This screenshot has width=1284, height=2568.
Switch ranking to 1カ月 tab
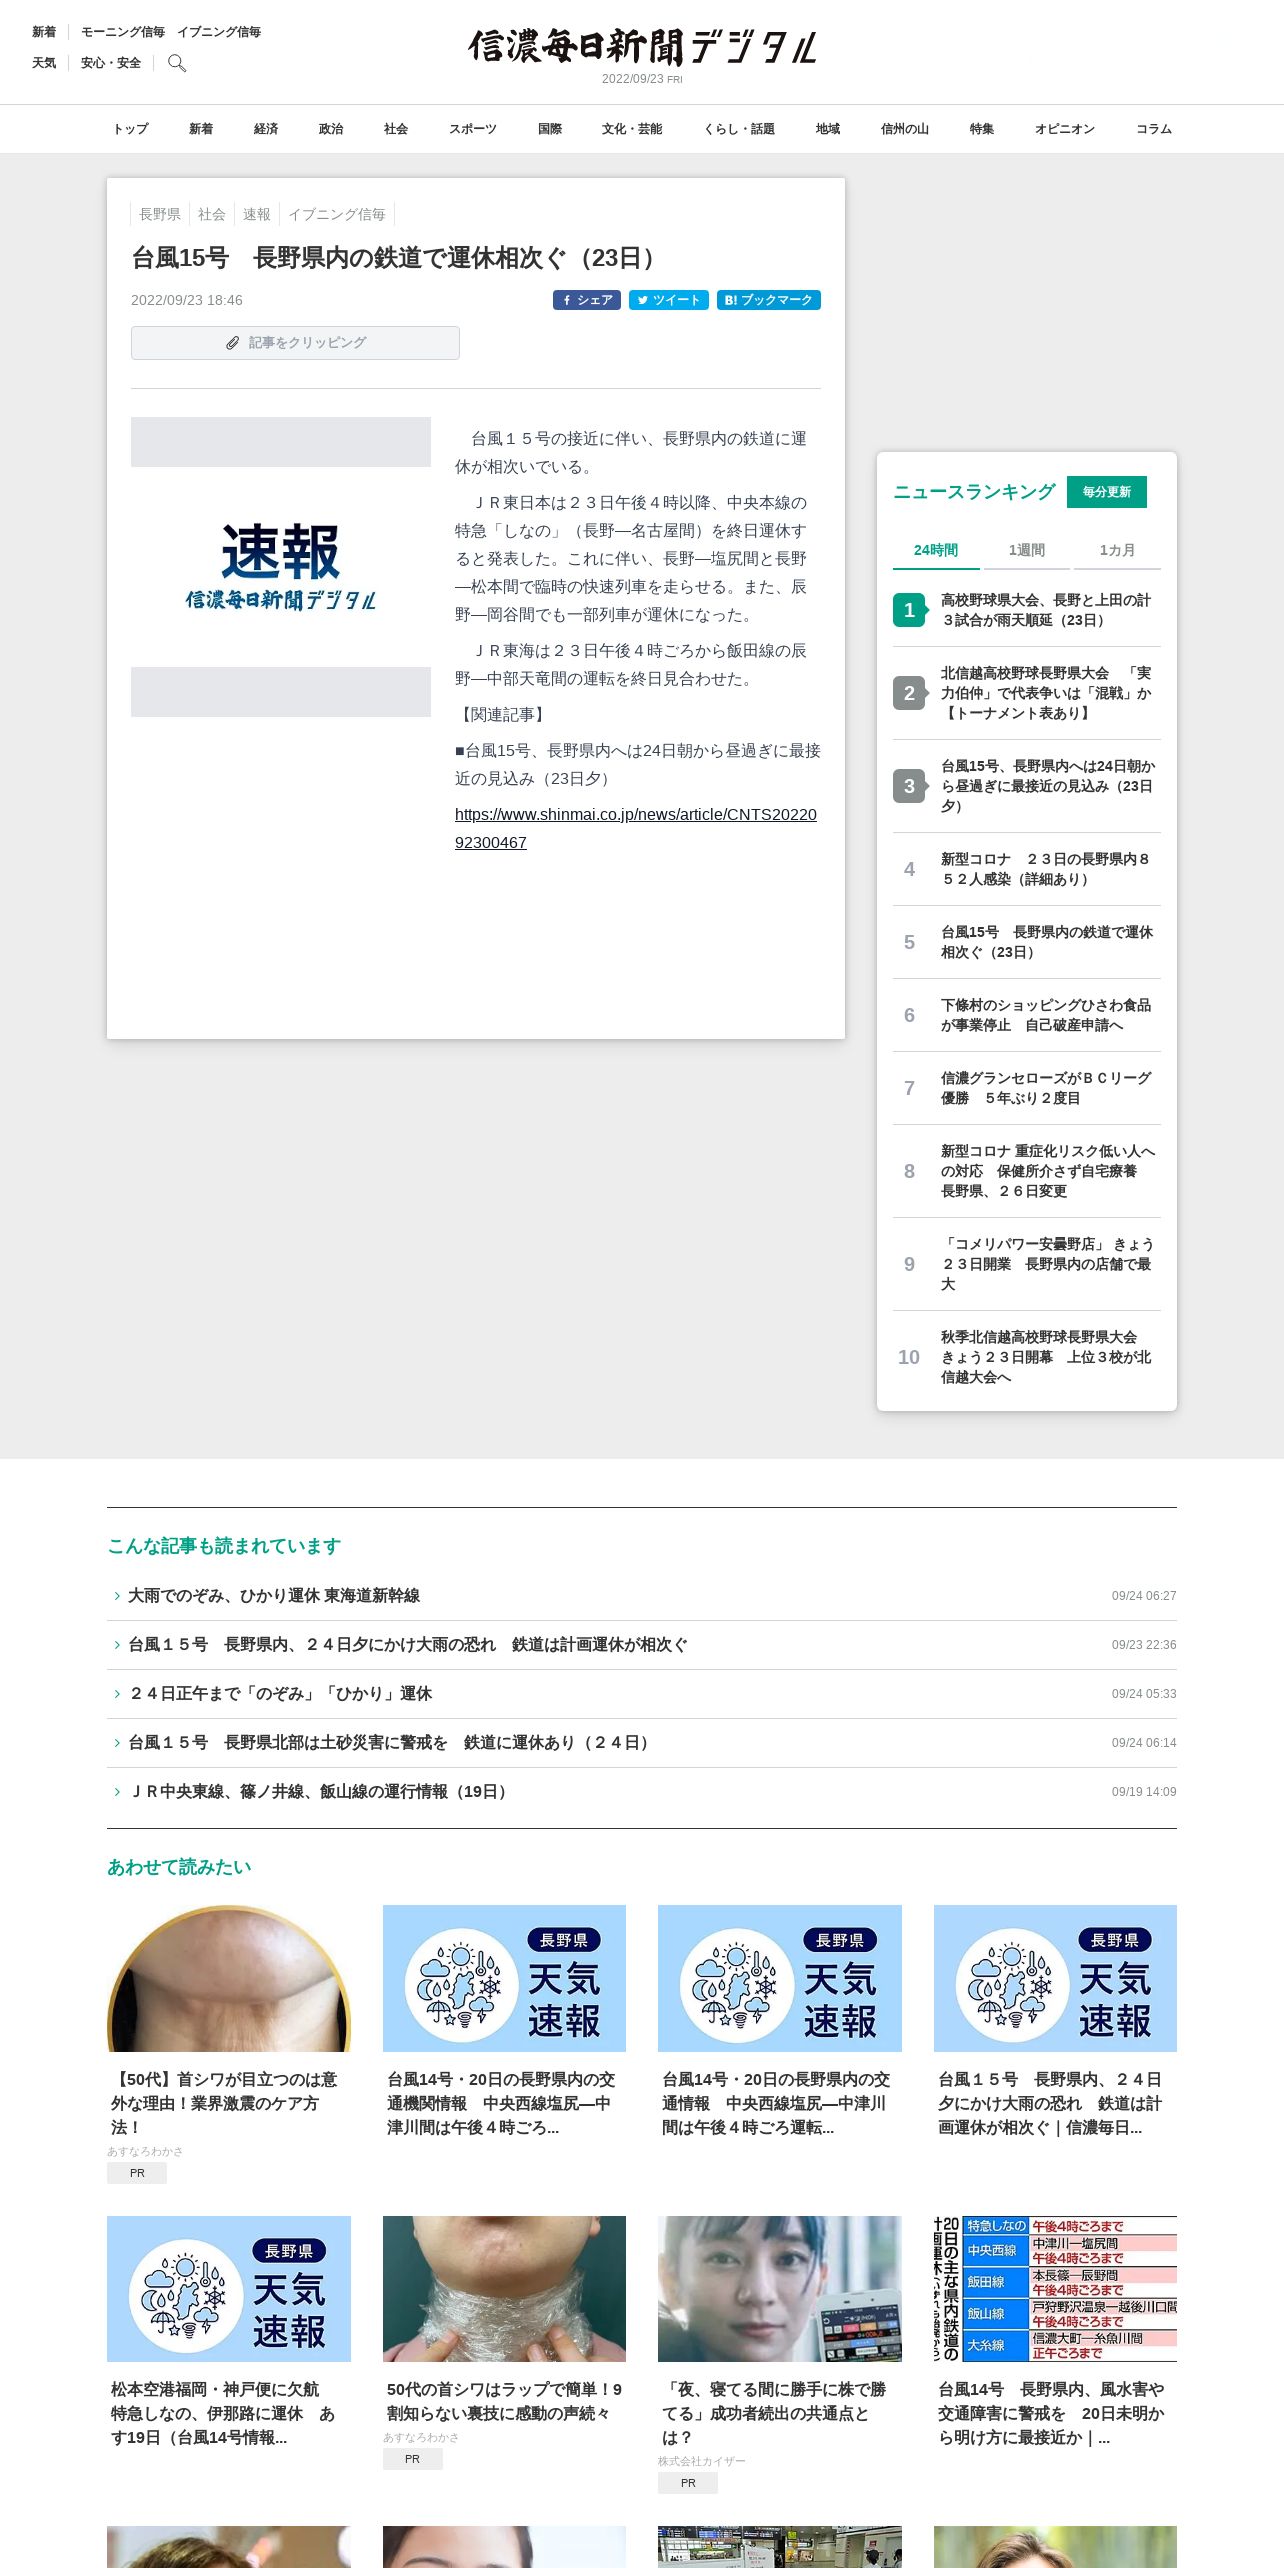click(1117, 550)
